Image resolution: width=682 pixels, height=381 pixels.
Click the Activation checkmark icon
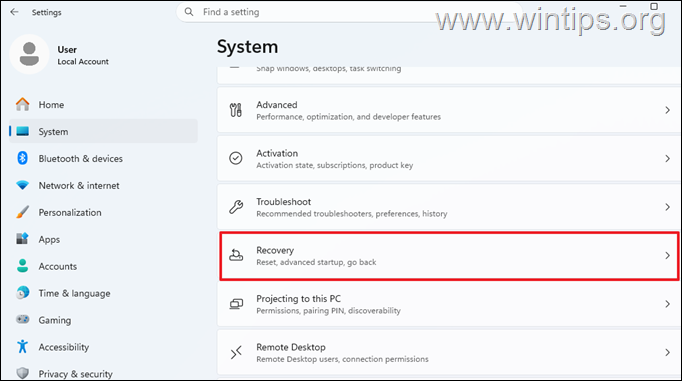pos(236,158)
